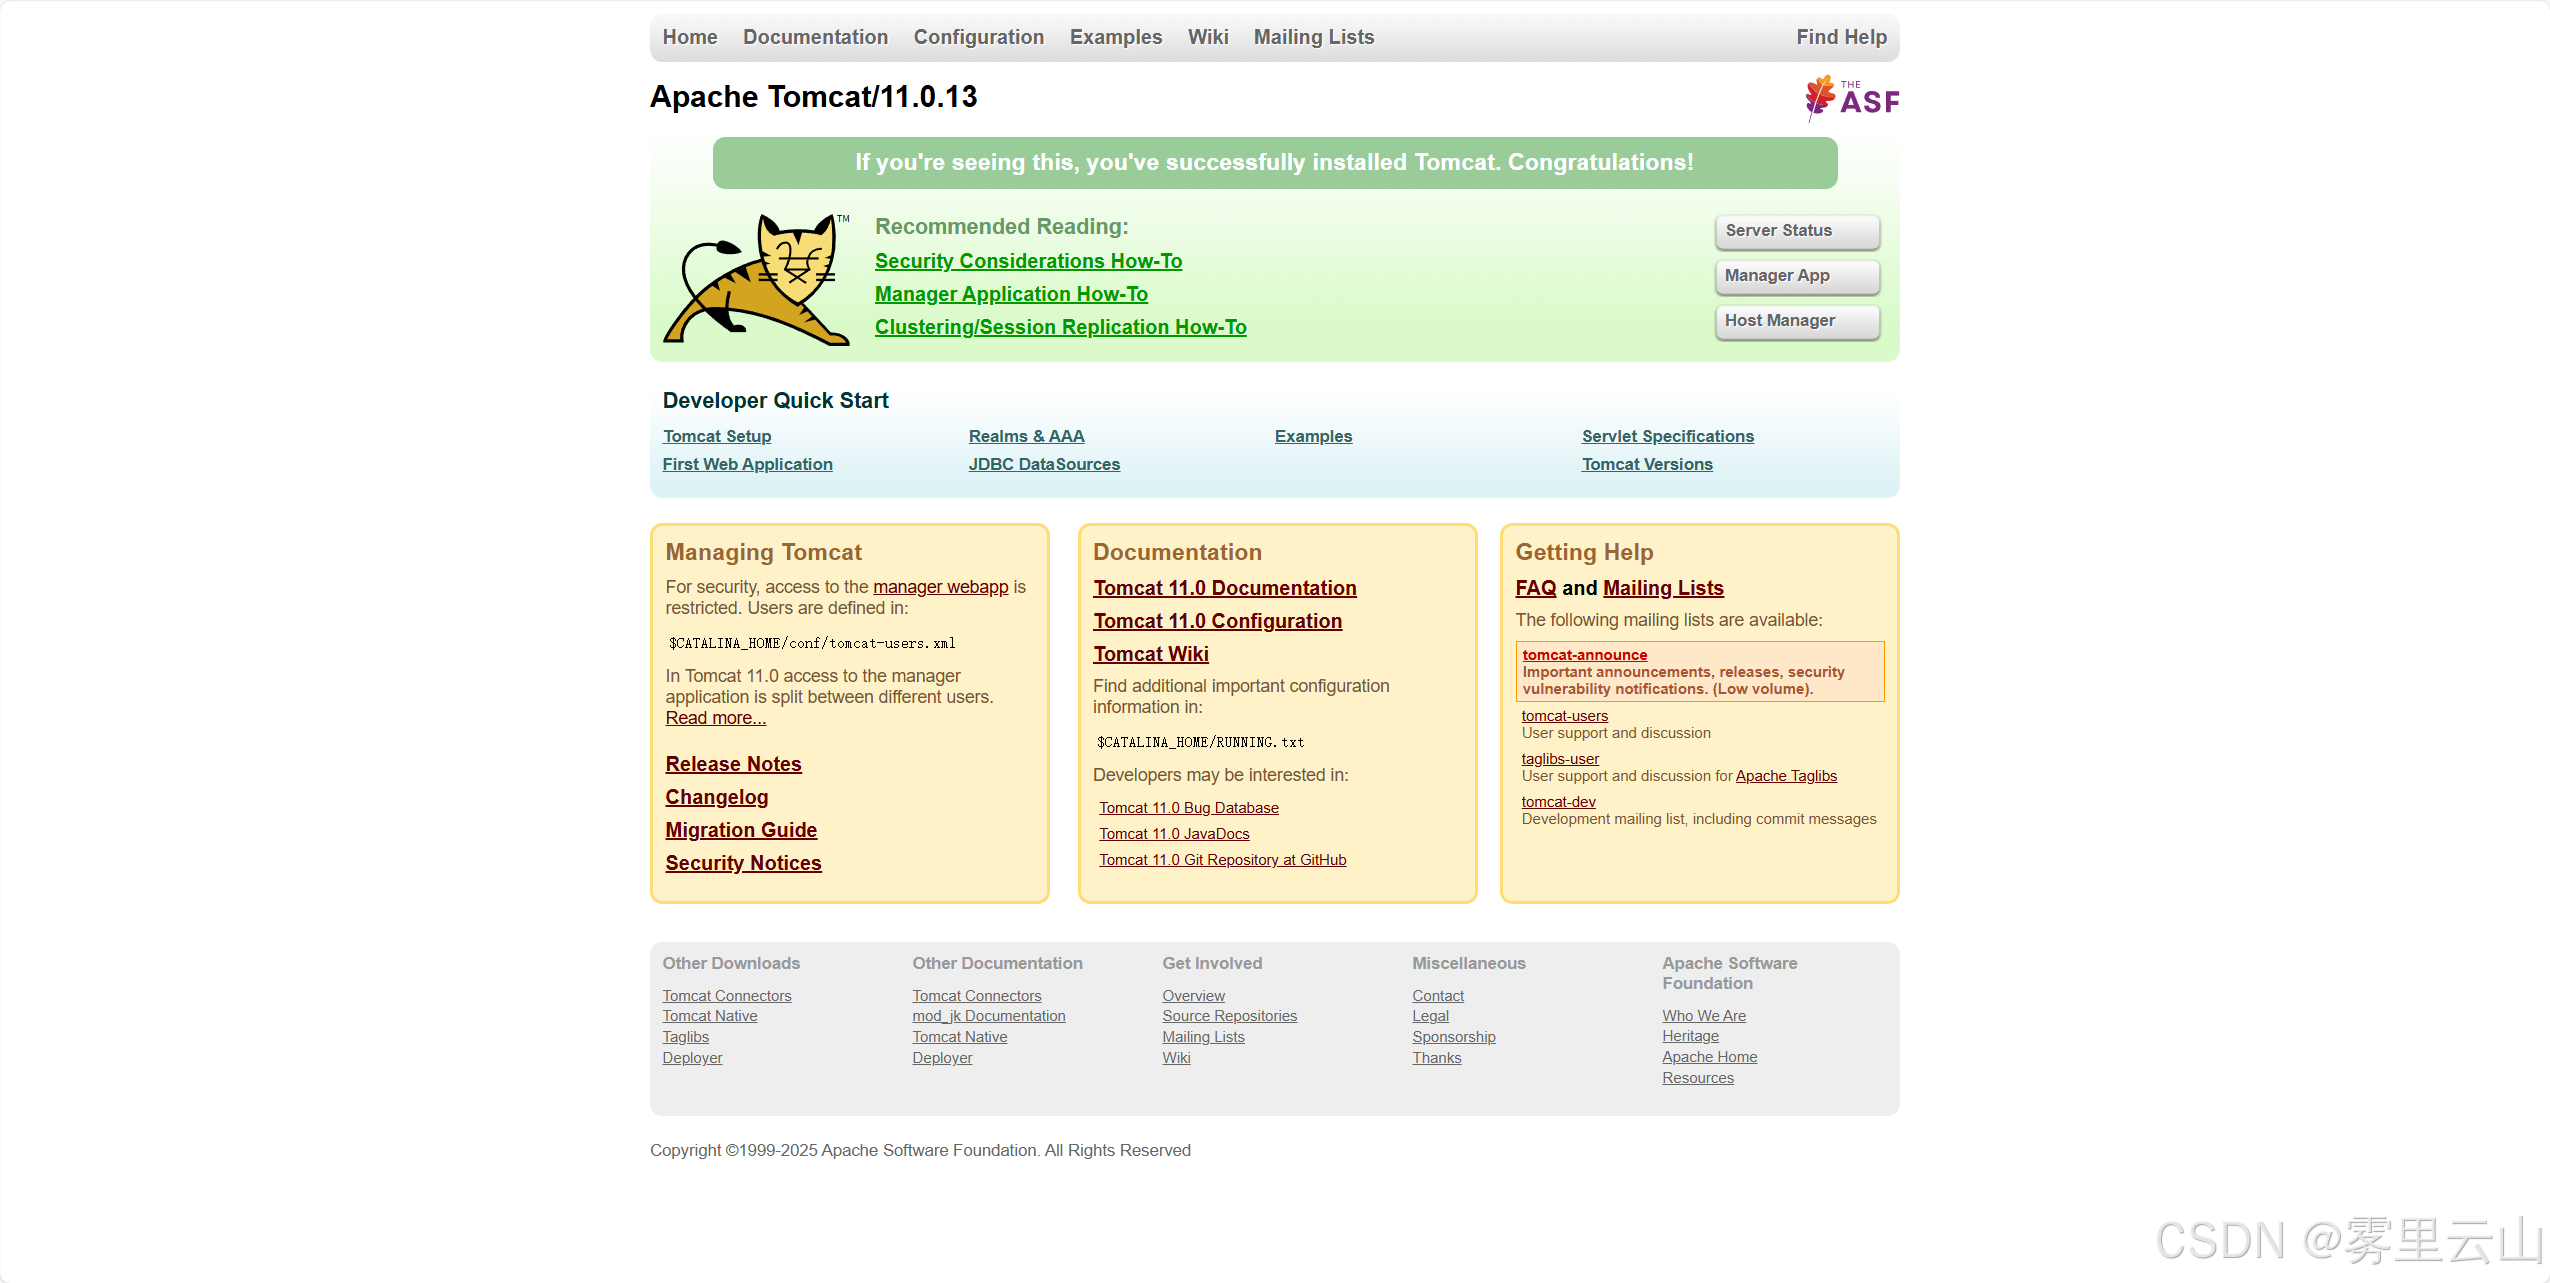Open Tomcat 11.0 Git Repository at GitHub

pyautogui.click(x=1222, y=860)
